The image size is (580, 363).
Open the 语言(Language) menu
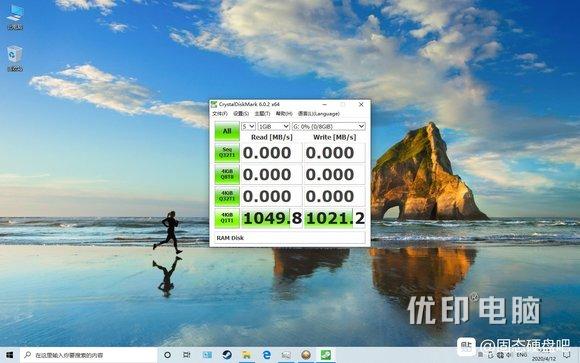pos(319,114)
